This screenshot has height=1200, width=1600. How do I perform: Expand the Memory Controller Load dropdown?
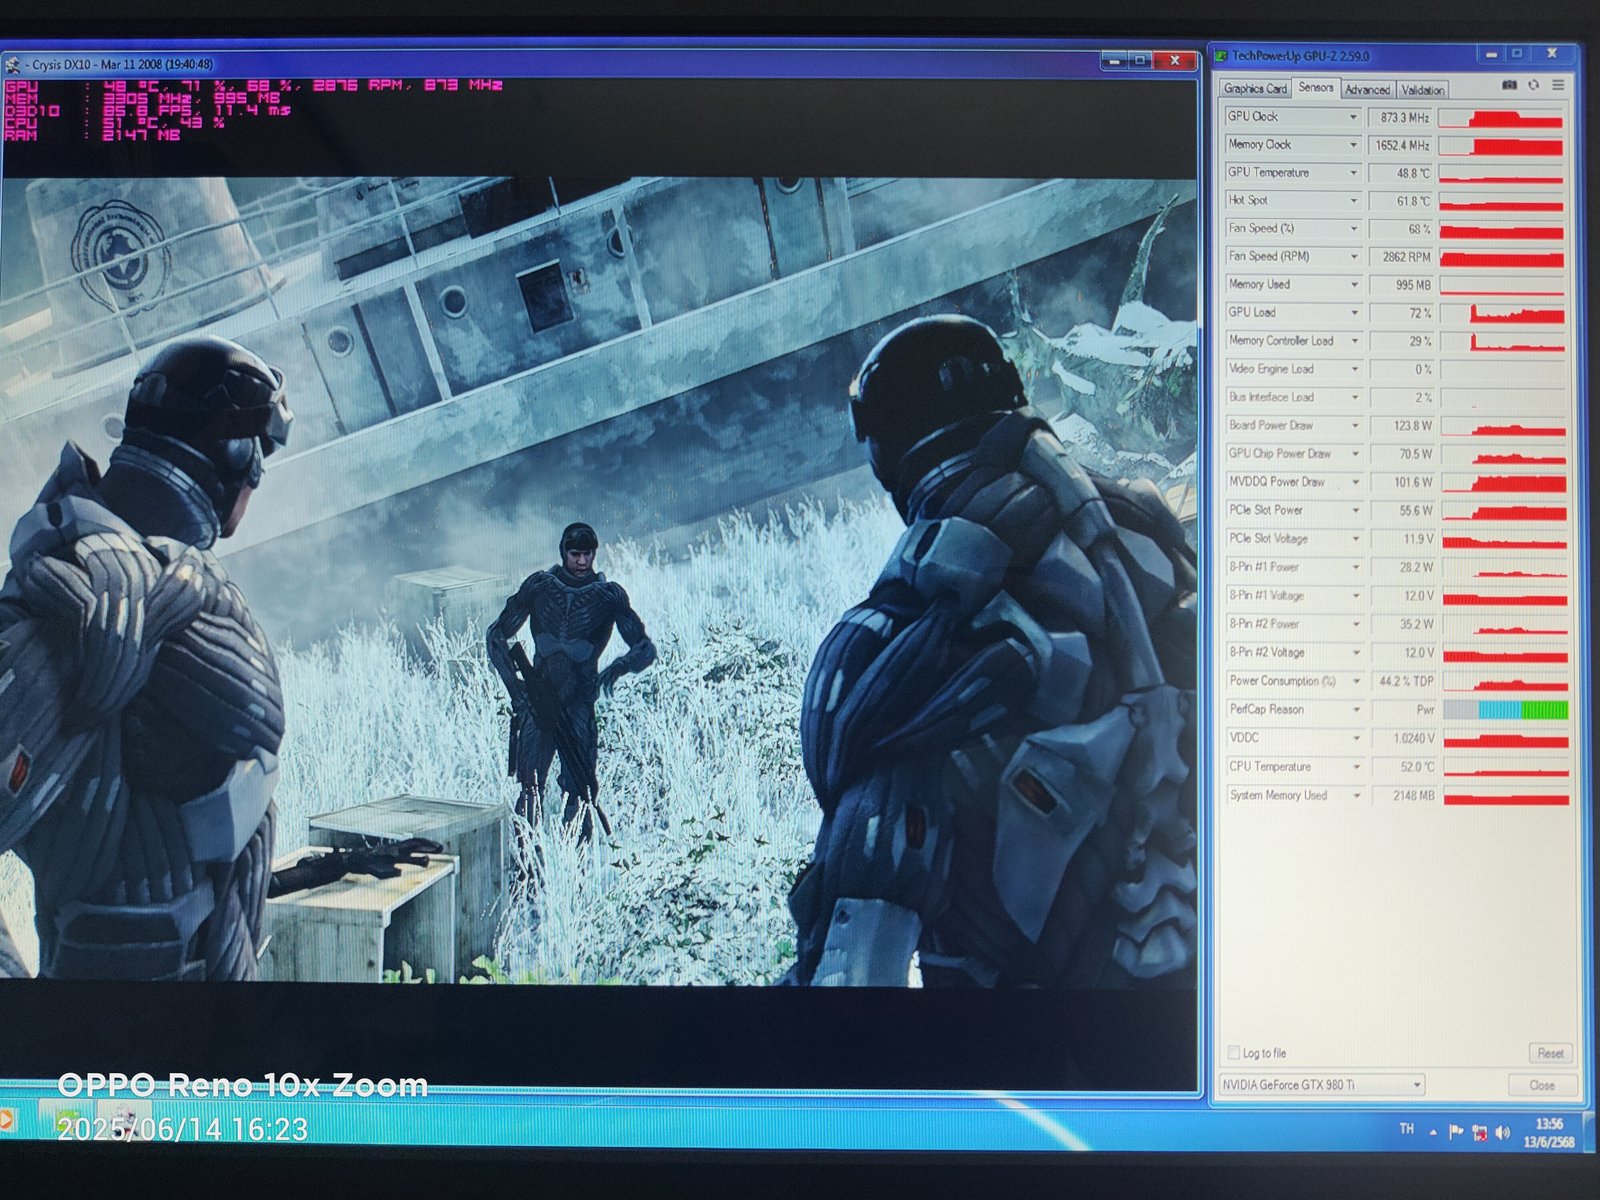[x=1355, y=341]
